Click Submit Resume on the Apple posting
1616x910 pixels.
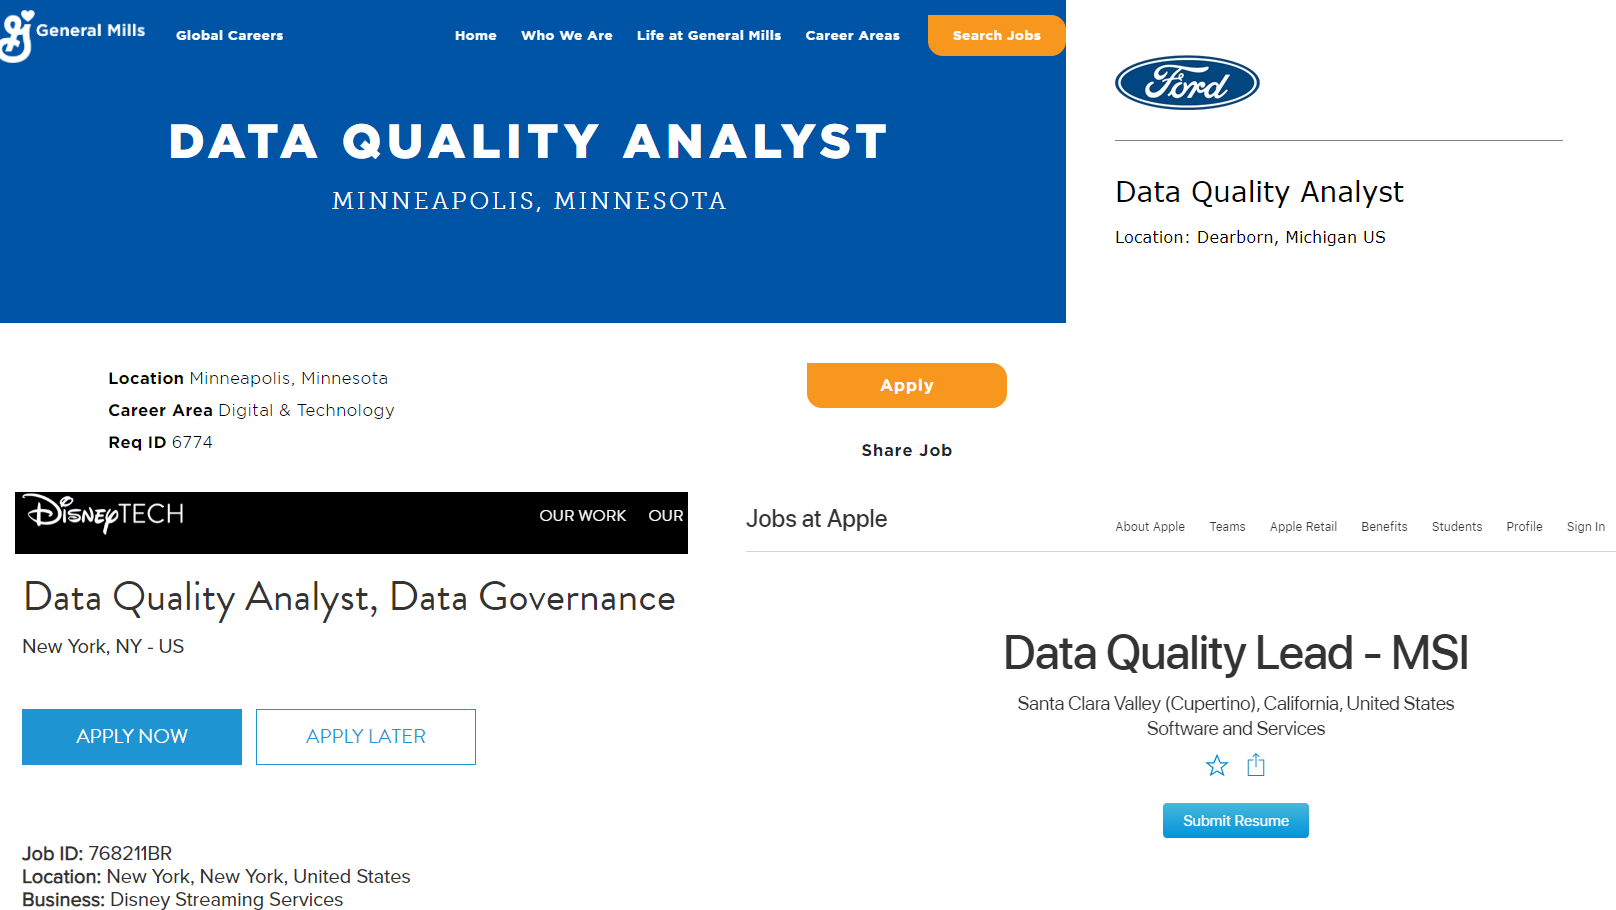pyautogui.click(x=1235, y=820)
